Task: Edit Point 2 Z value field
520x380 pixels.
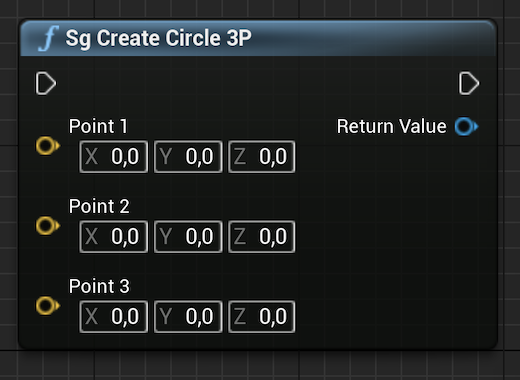Action: coord(262,237)
